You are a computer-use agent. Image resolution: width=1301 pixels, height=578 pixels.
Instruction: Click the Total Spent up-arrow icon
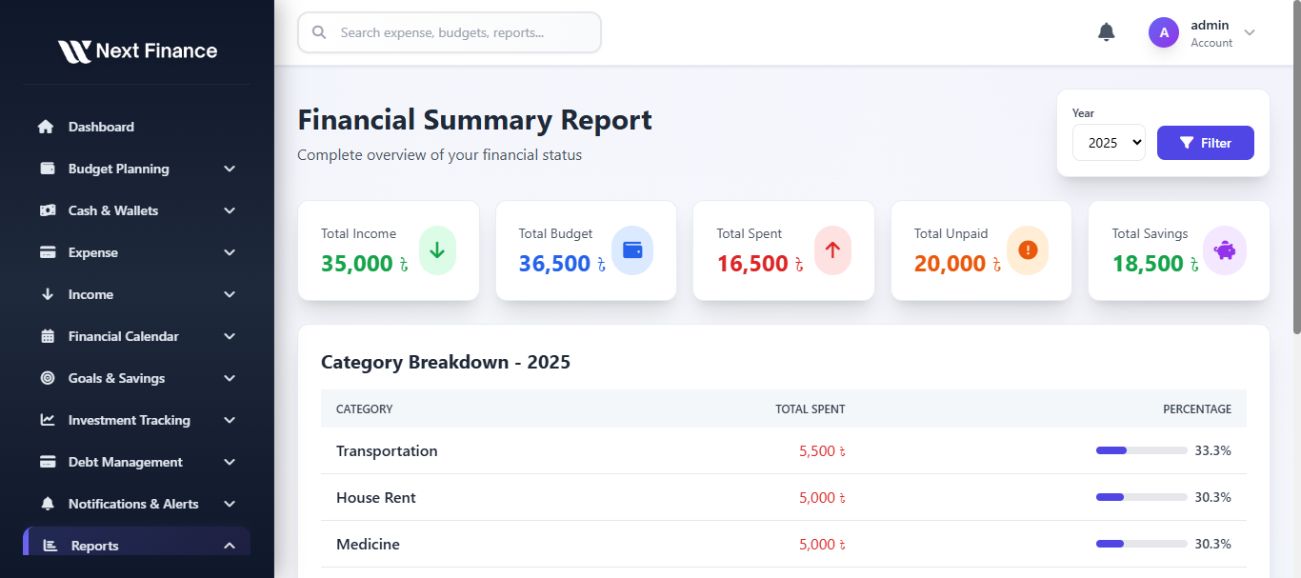pos(832,250)
